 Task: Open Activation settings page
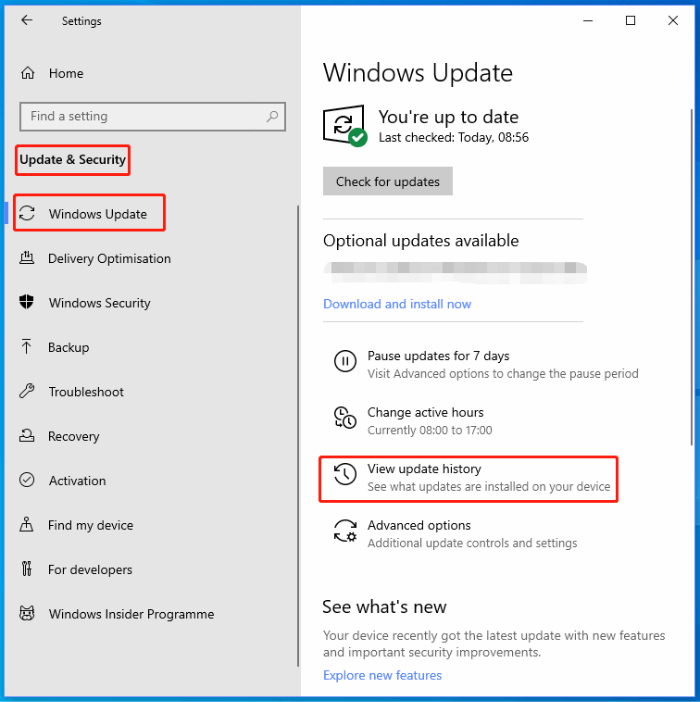(77, 480)
